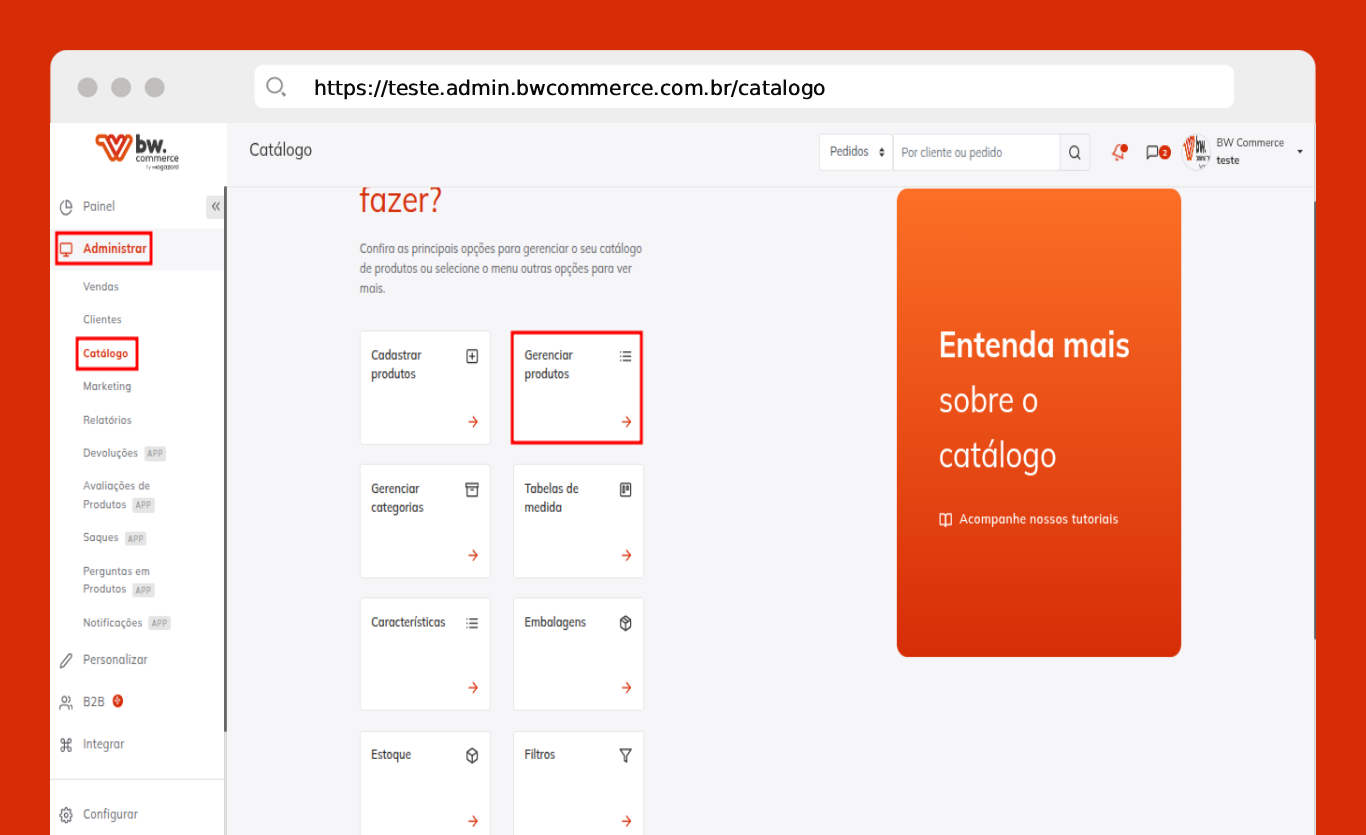The width and height of the screenshot is (1366, 835).
Task: Open the Tabelas de medida card
Action: 578,520
